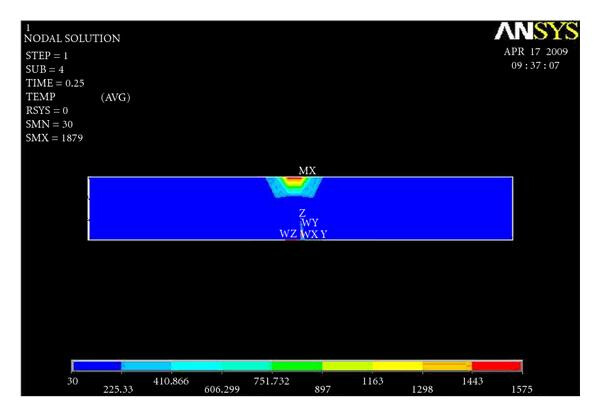600x417 pixels.
Task: Click the 'TIME = 0.25' label
Action: 55,83
